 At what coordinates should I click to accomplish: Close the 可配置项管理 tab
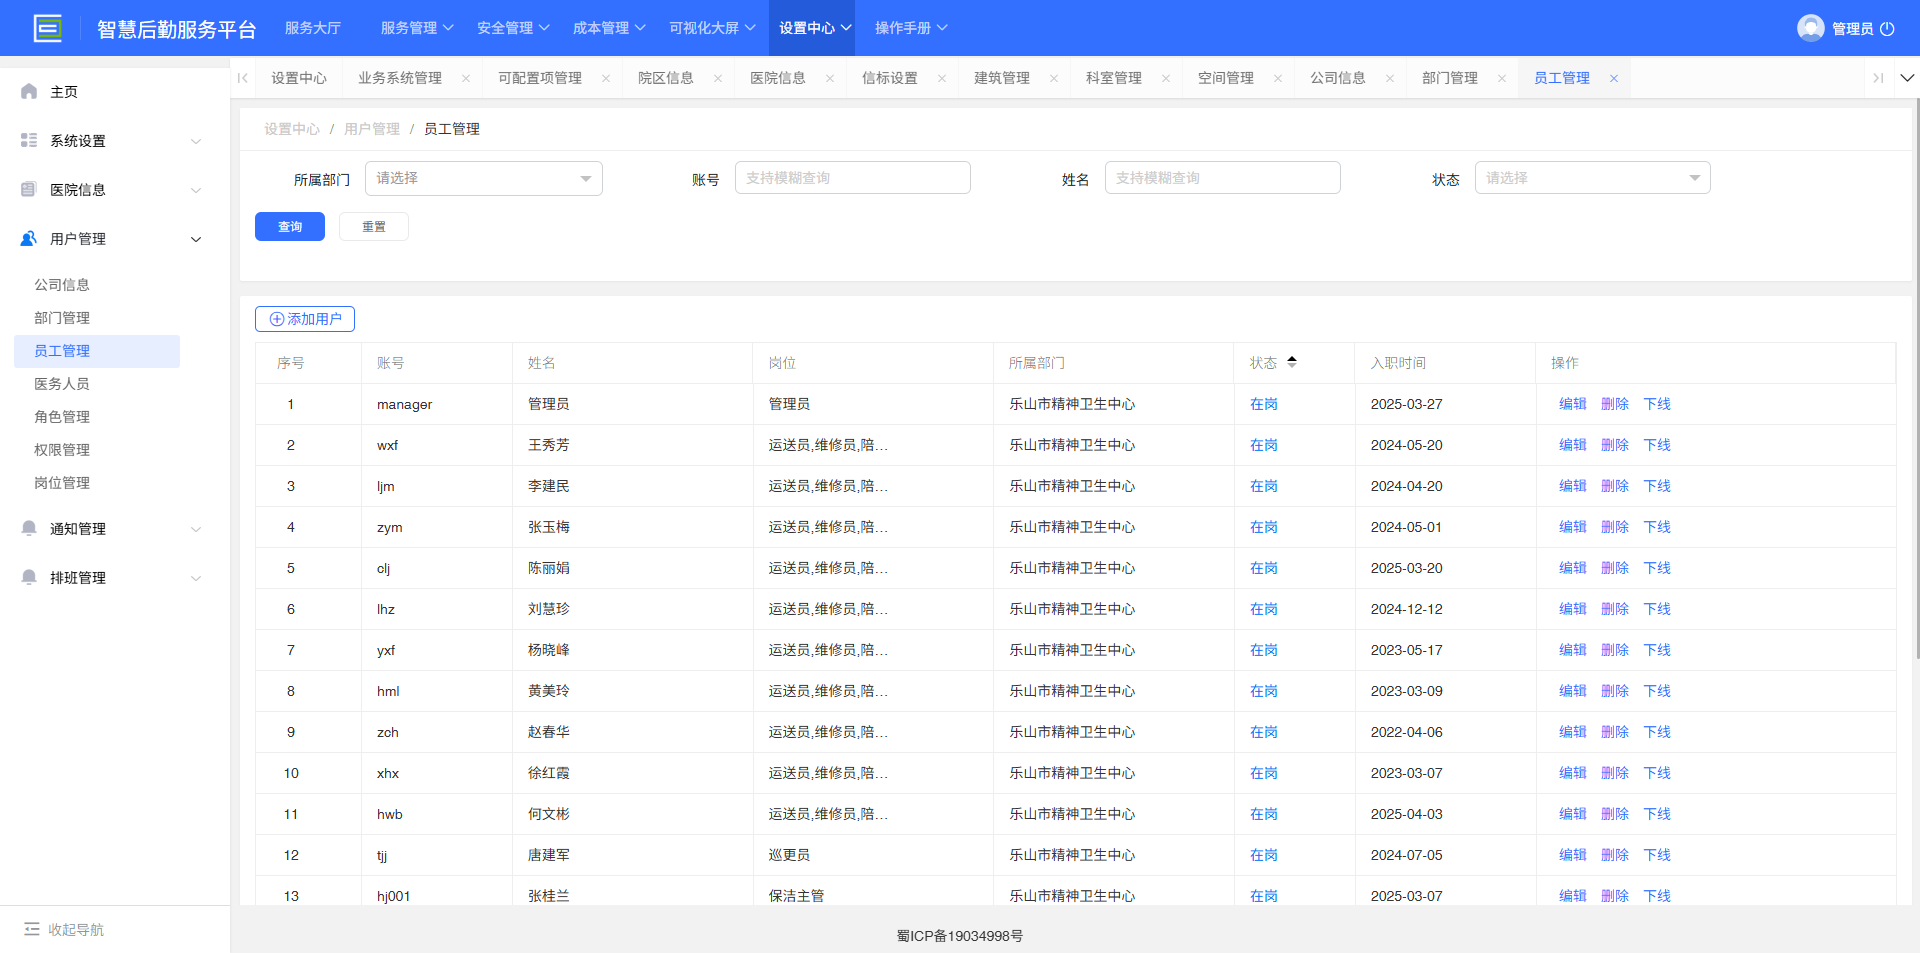pyautogui.click(x=606, y=78)
